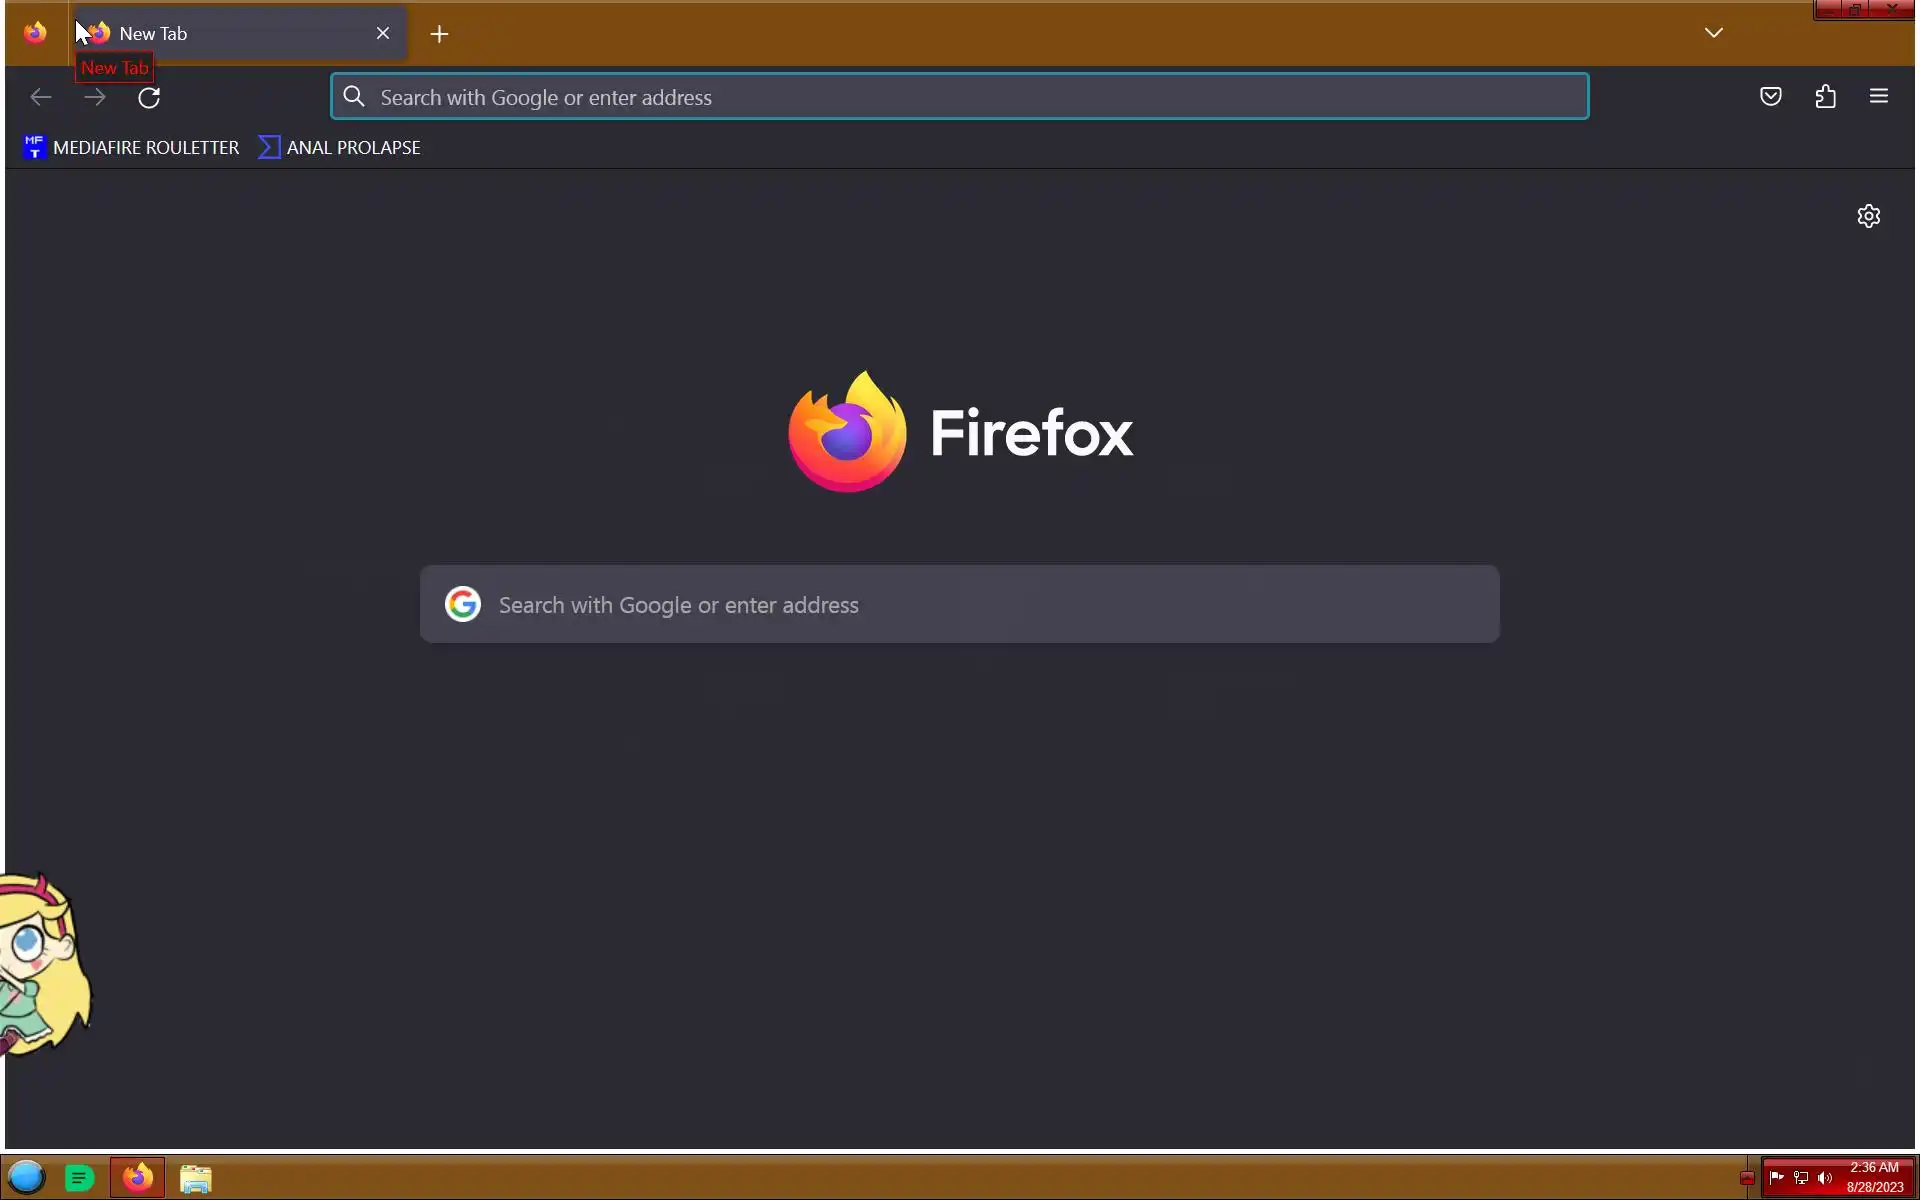Viewport: 1920px width, 1200px height.
Task: Save page to Pocket
Action: pos(1770,97)
